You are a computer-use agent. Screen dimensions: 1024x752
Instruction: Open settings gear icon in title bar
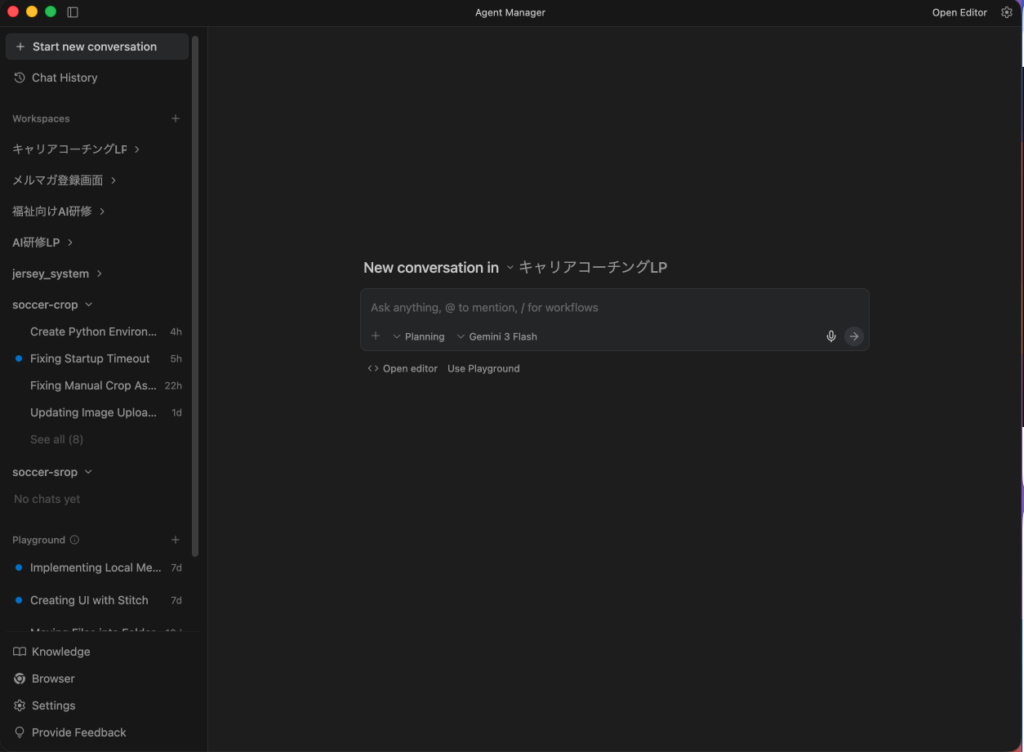click(x=1007, y=13)
